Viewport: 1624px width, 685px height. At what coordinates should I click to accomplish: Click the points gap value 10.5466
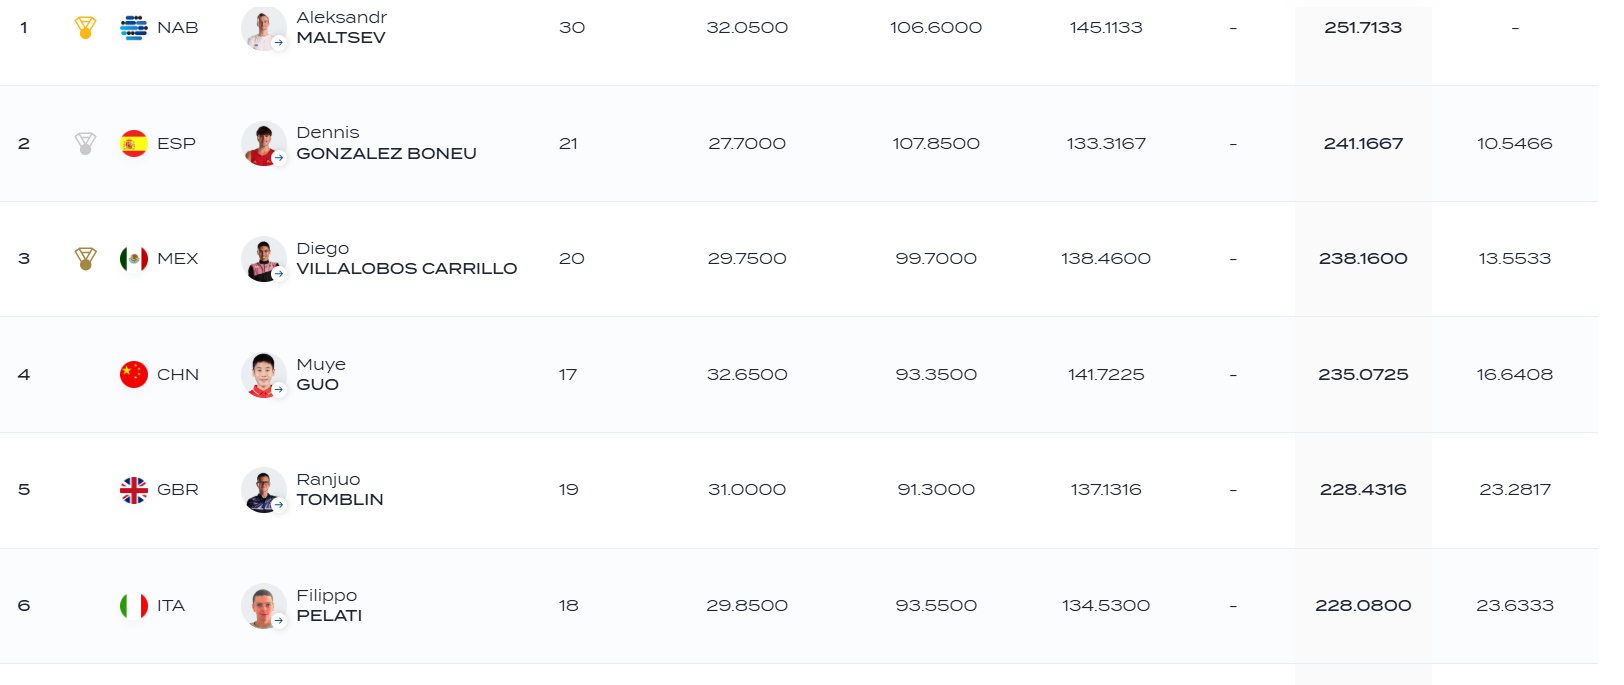point(1515,144)
